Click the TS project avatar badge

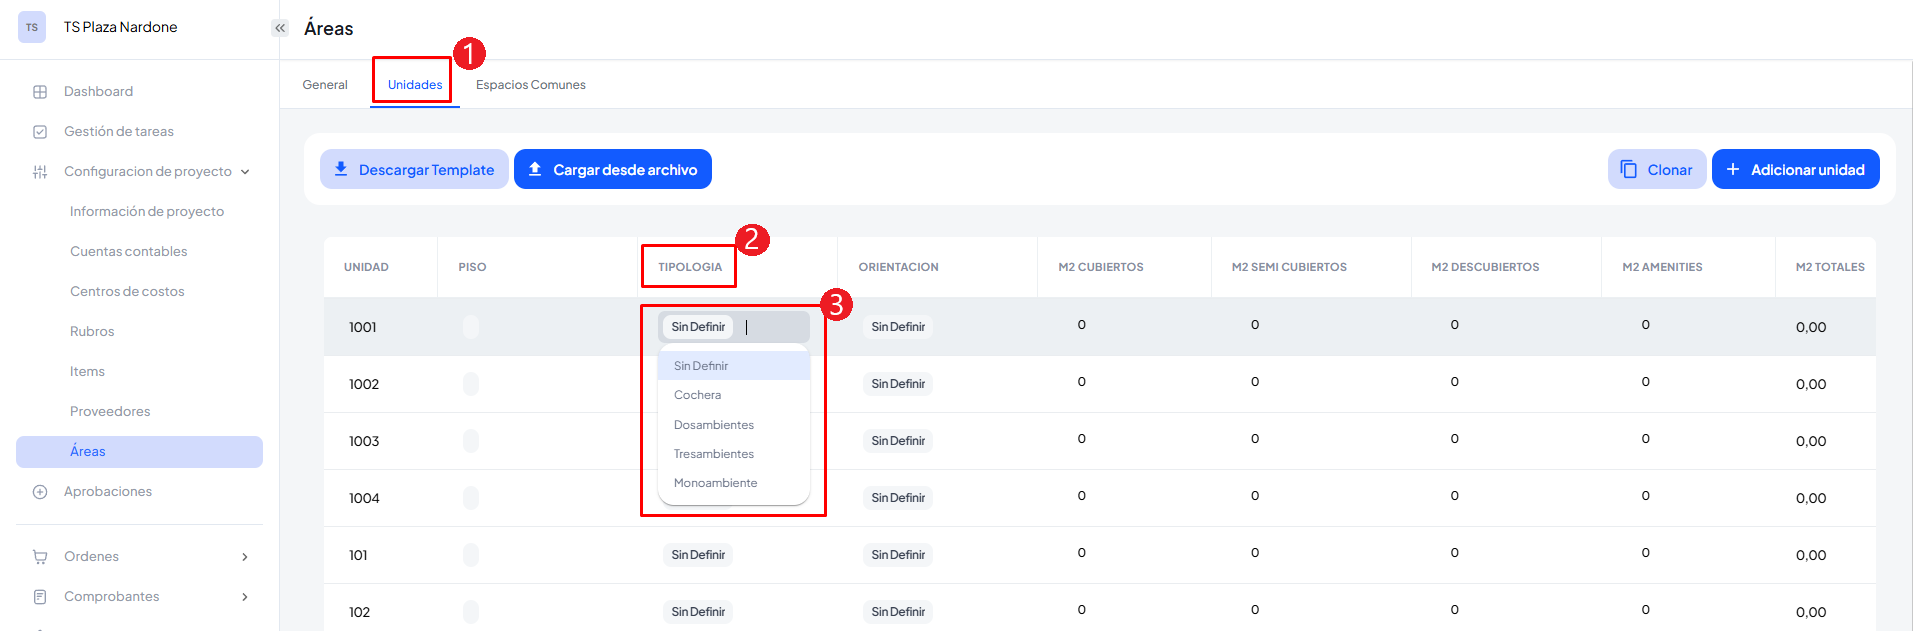click(32, 27)
